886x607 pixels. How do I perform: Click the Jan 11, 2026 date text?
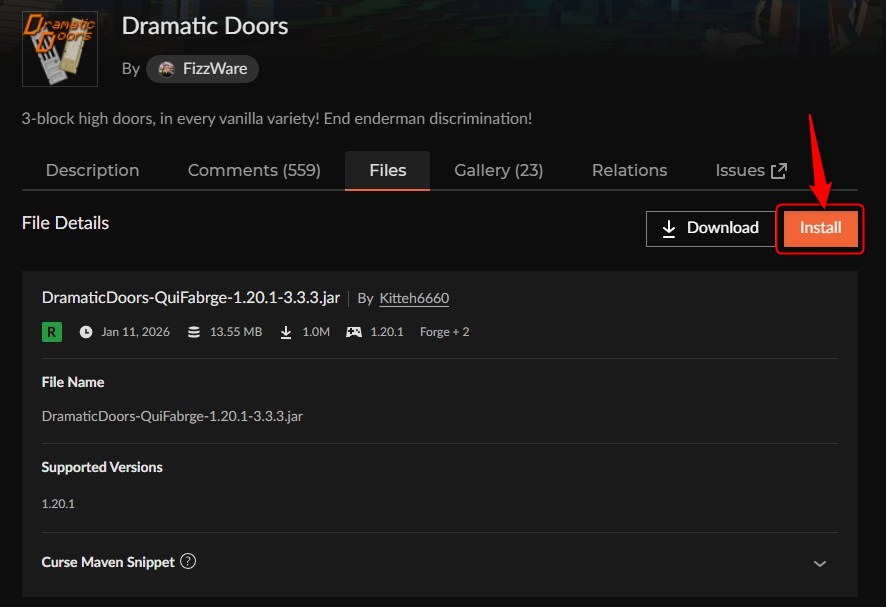coord(135,332)
